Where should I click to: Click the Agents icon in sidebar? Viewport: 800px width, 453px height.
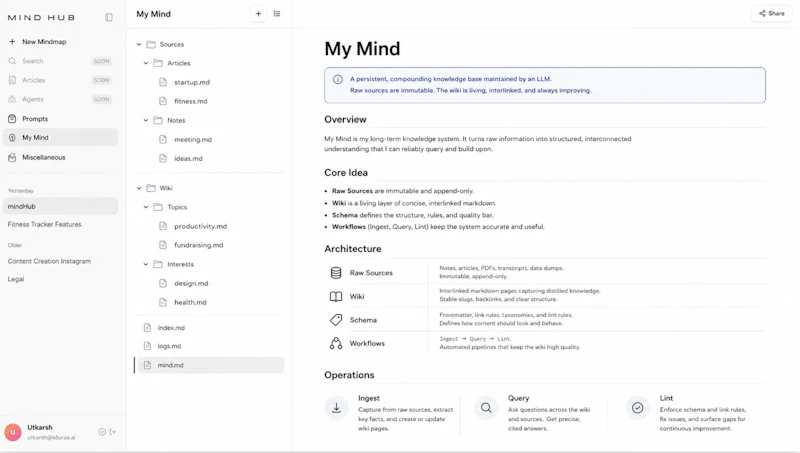click(12, 99)
